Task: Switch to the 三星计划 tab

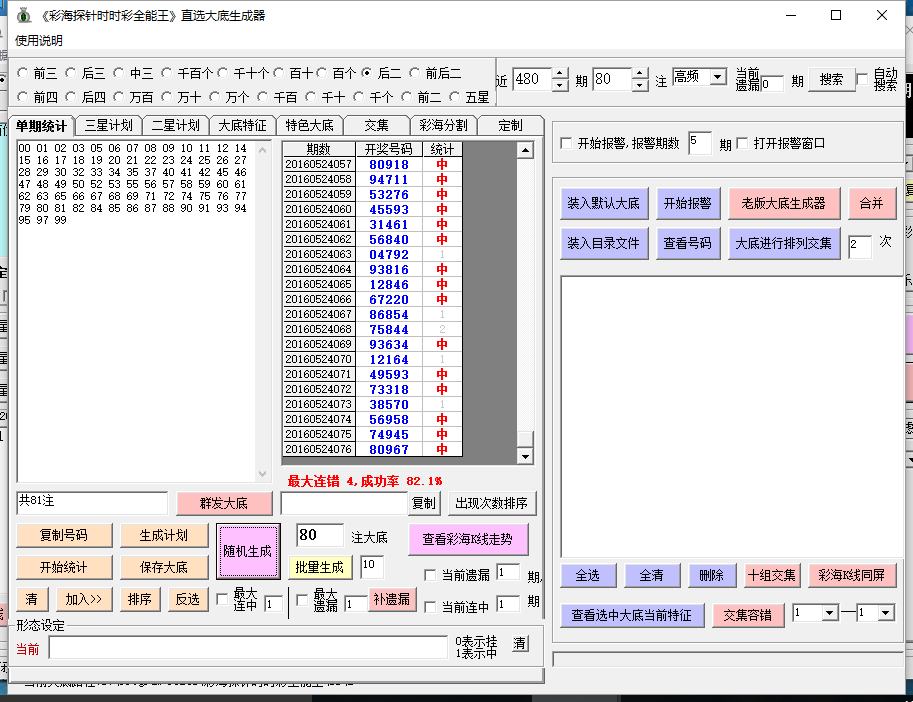Action: point(107,126)
